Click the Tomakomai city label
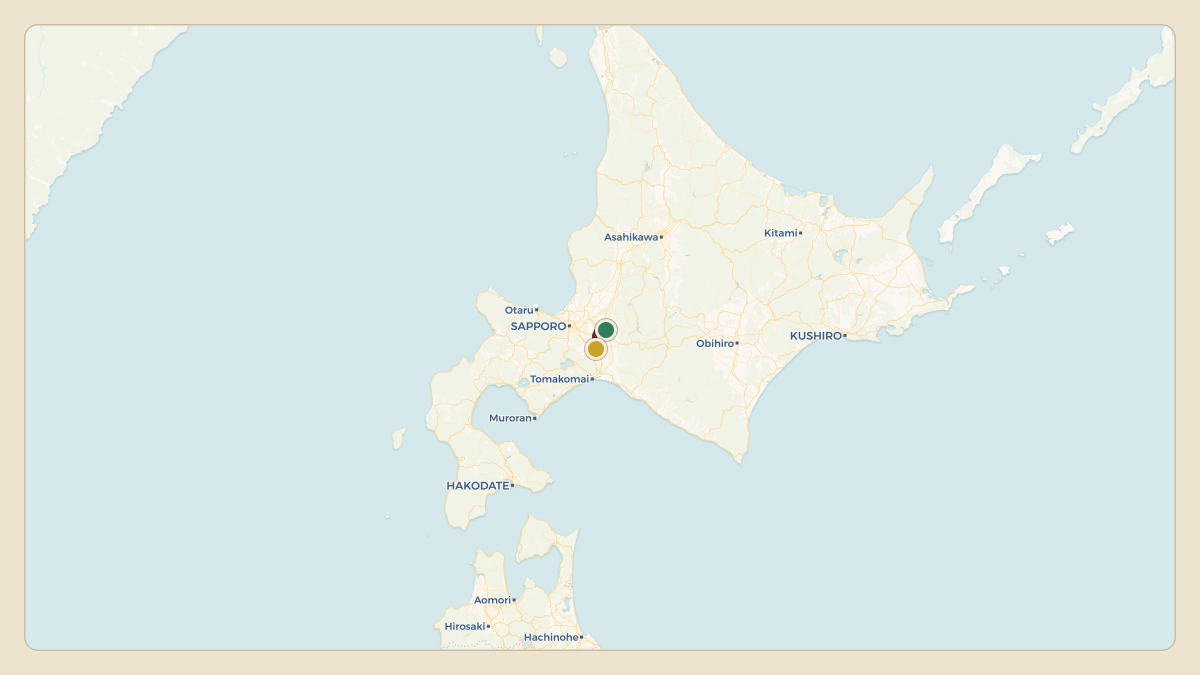Image resolution: width=1200 pixels, height=675 pixels. 559,379
